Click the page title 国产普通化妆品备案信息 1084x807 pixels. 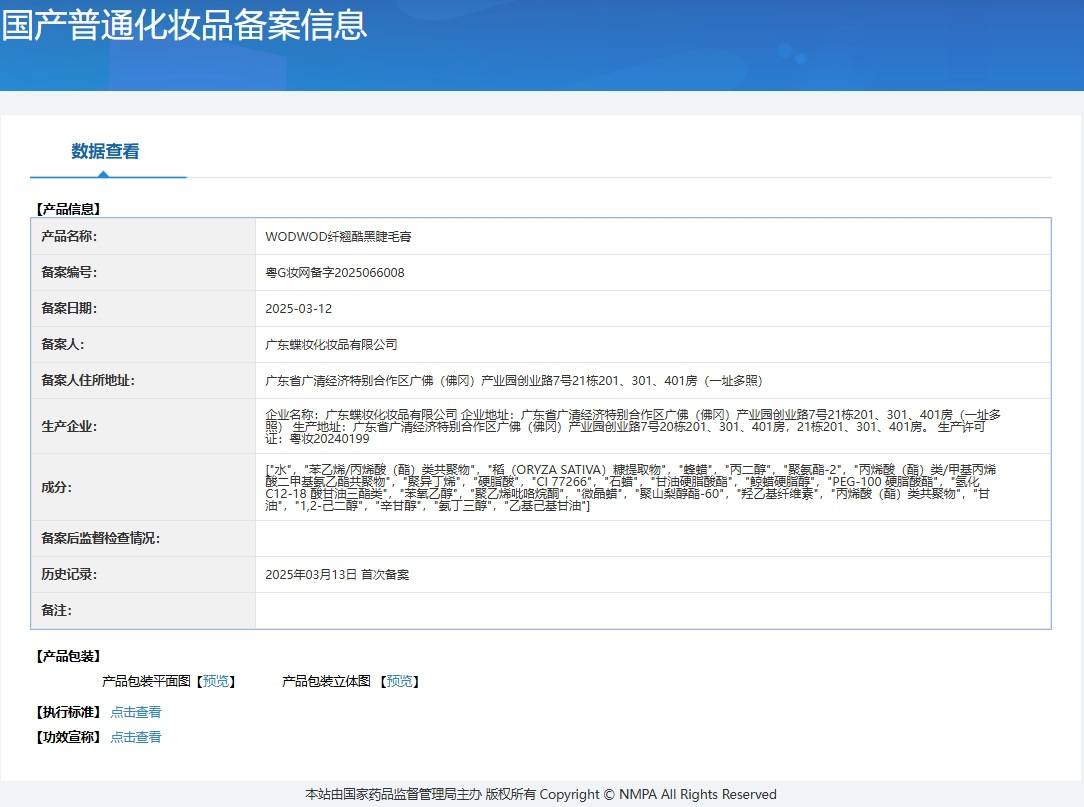pyautogui.click(x=184, y=25)
